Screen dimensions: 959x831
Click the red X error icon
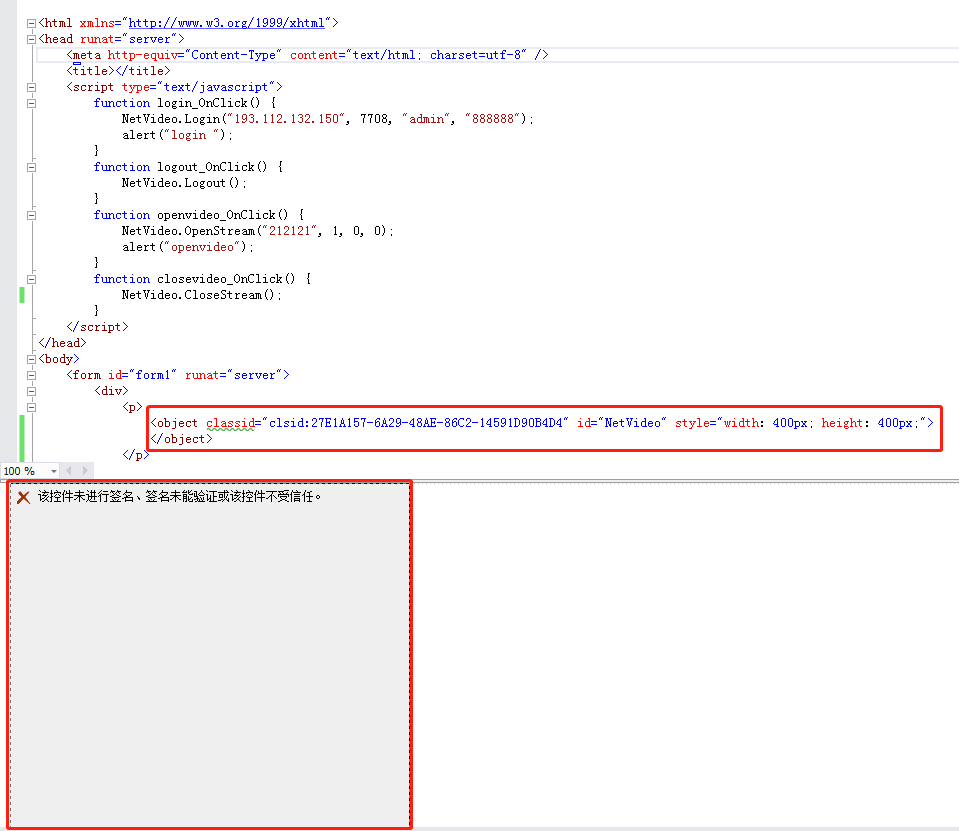(23, 497)
